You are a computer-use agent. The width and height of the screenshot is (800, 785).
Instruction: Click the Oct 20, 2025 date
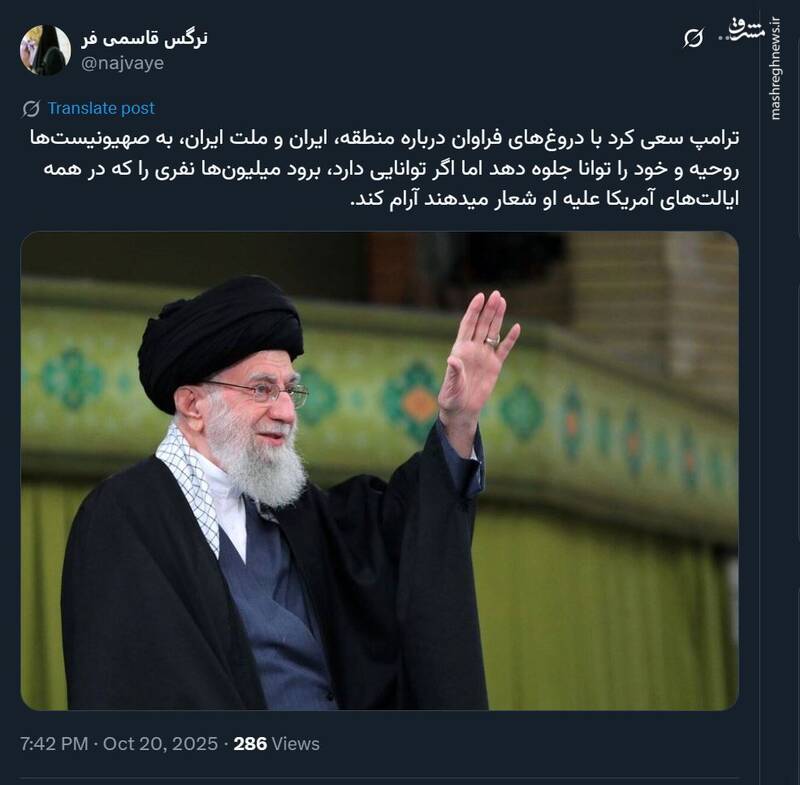pos(160,744)
